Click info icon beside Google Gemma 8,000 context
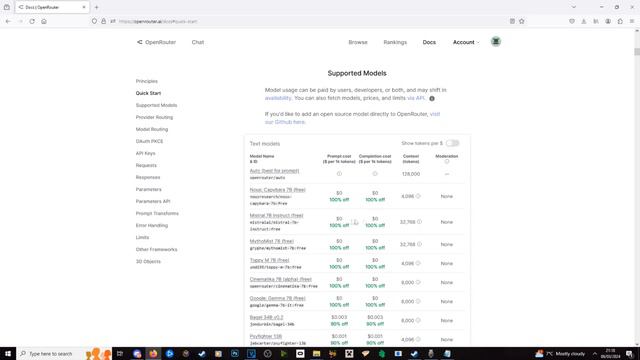This screenshot has height=360, width=640. (418, 301)
